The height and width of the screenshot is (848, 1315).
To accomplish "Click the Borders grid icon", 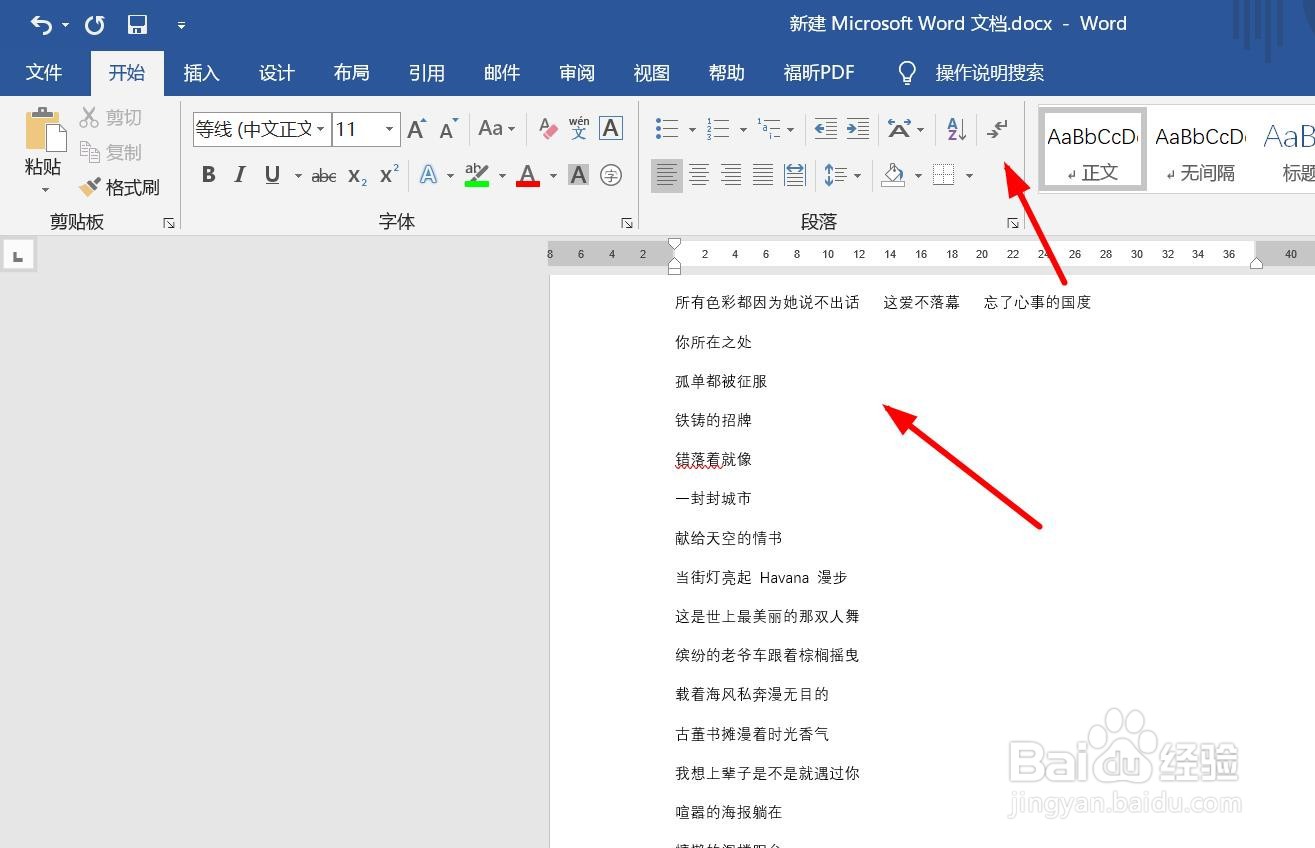I will (943, 175).
